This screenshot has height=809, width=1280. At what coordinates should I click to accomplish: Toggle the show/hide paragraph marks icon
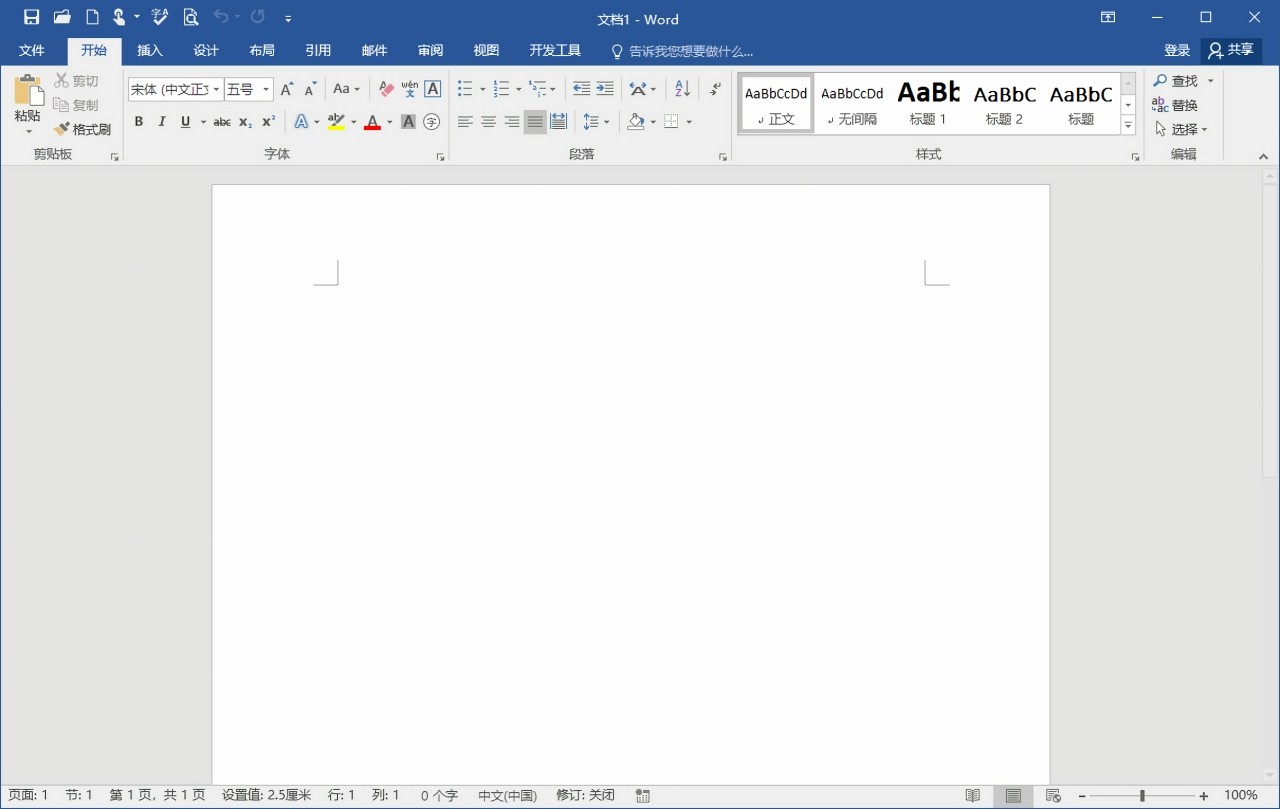tap(715, 89)
